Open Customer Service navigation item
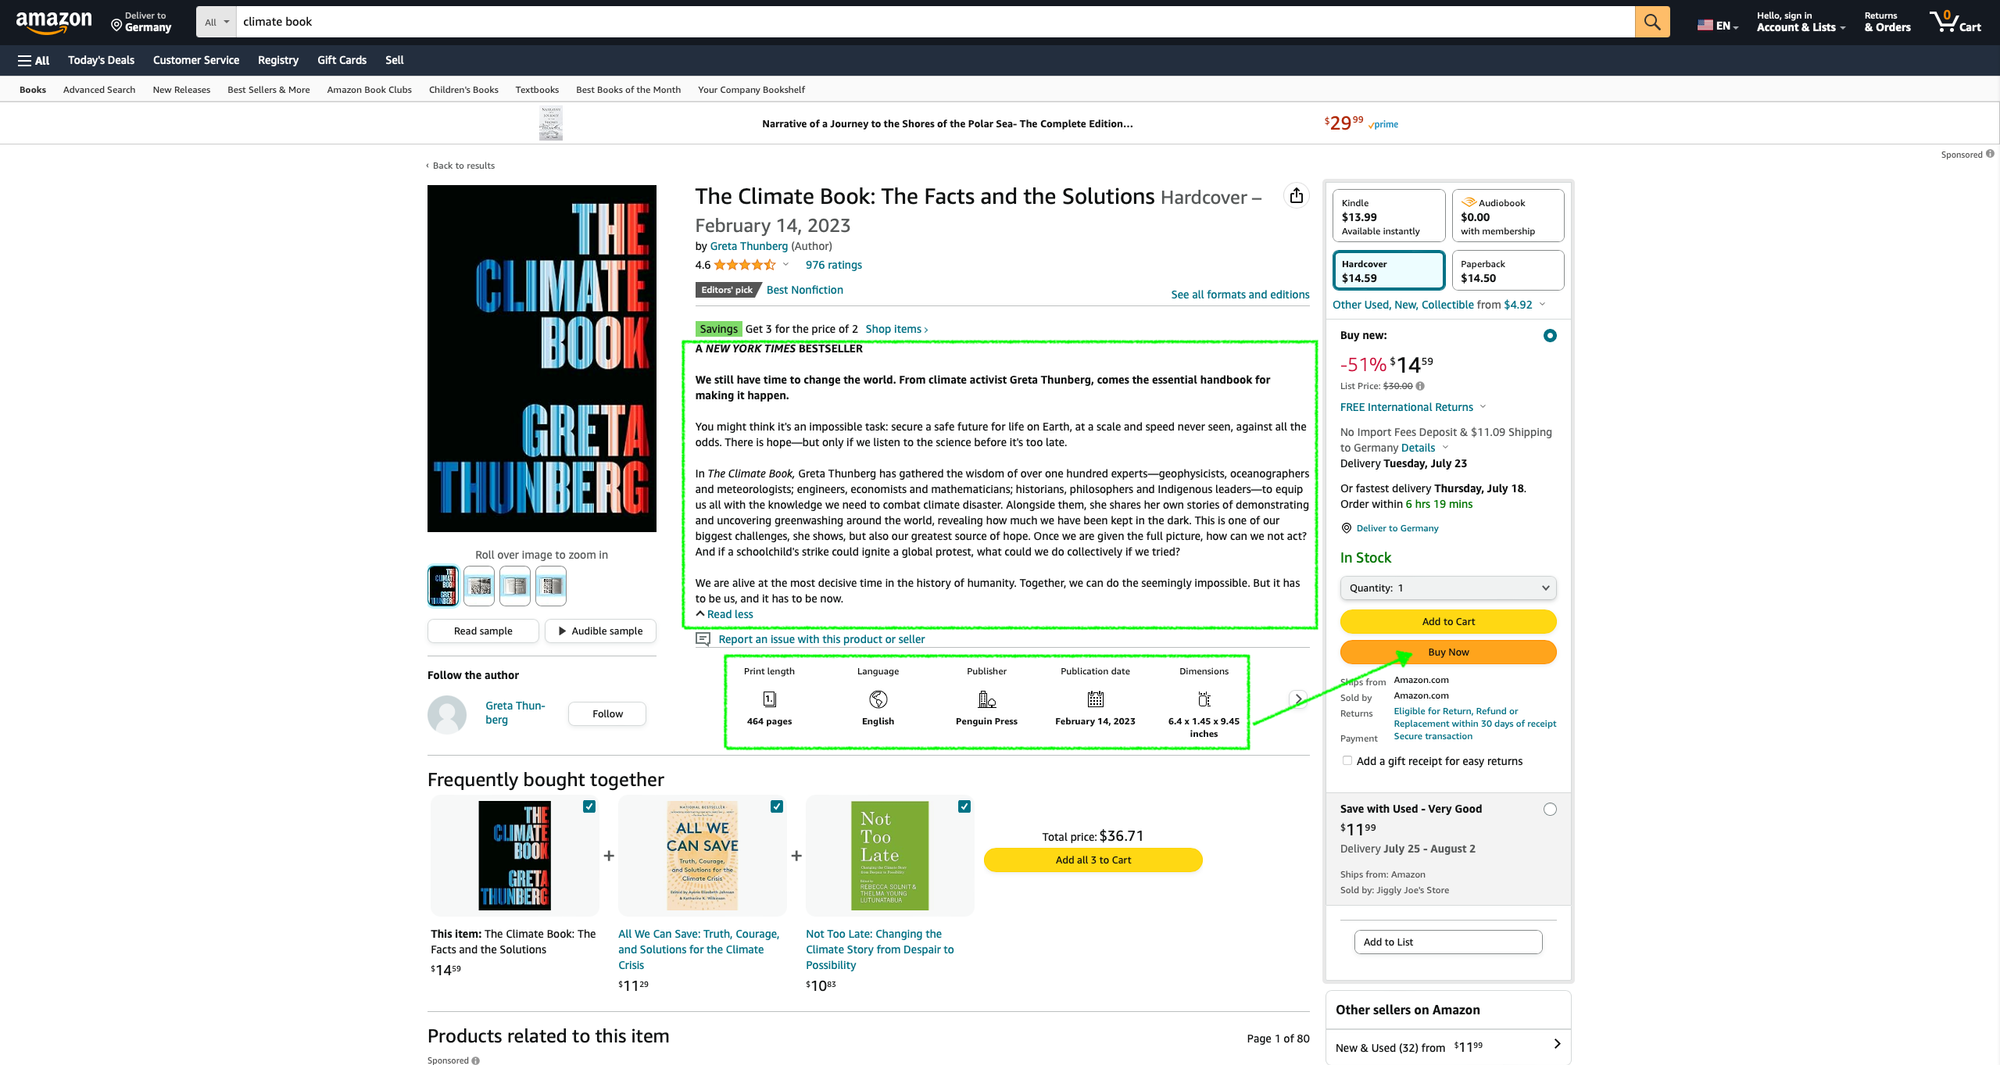Viewport: 2000px width, 1065px height. pyautogui.click(x=196, y=60)
